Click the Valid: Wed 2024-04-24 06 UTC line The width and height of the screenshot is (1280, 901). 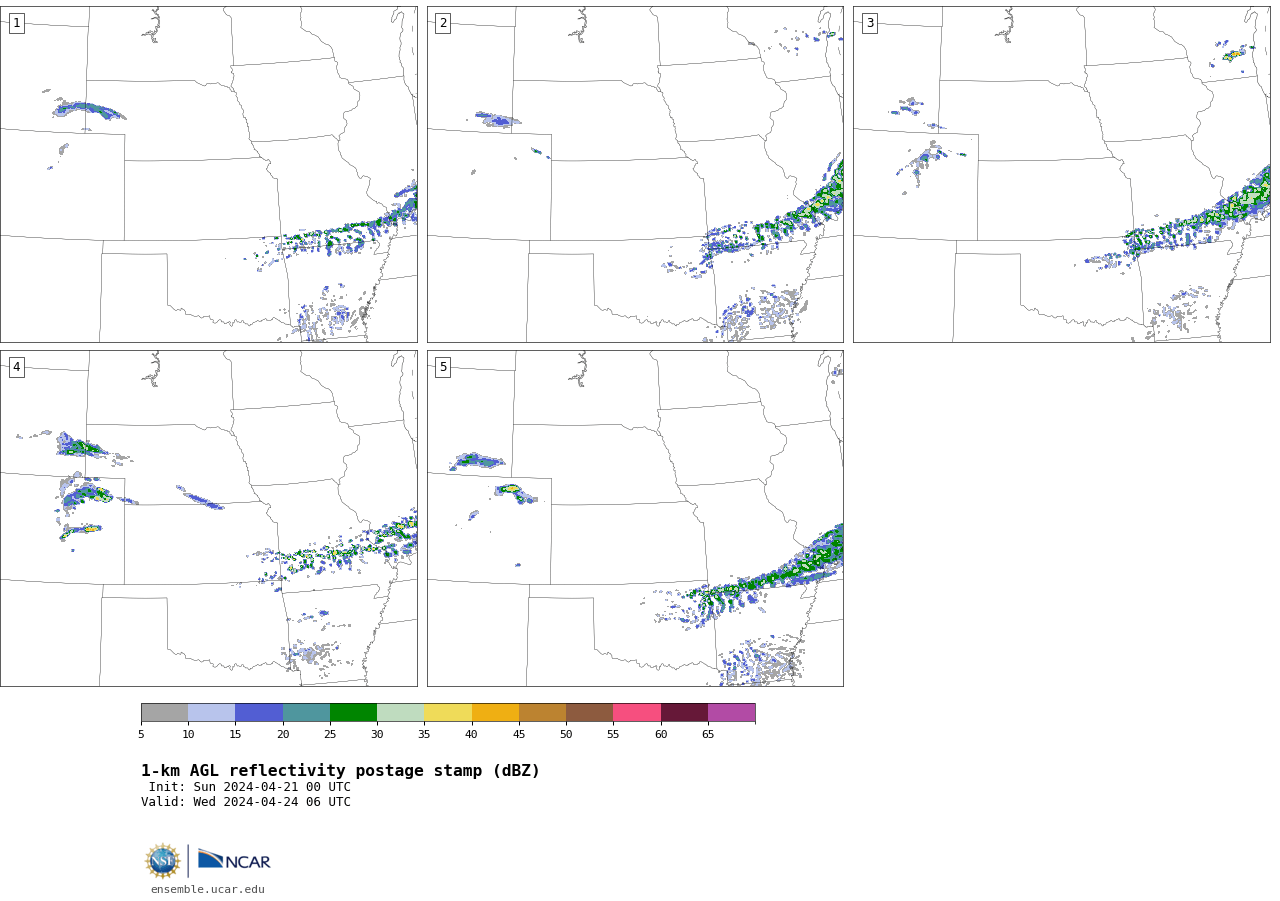pyautogui.click(x=246, y=802)
